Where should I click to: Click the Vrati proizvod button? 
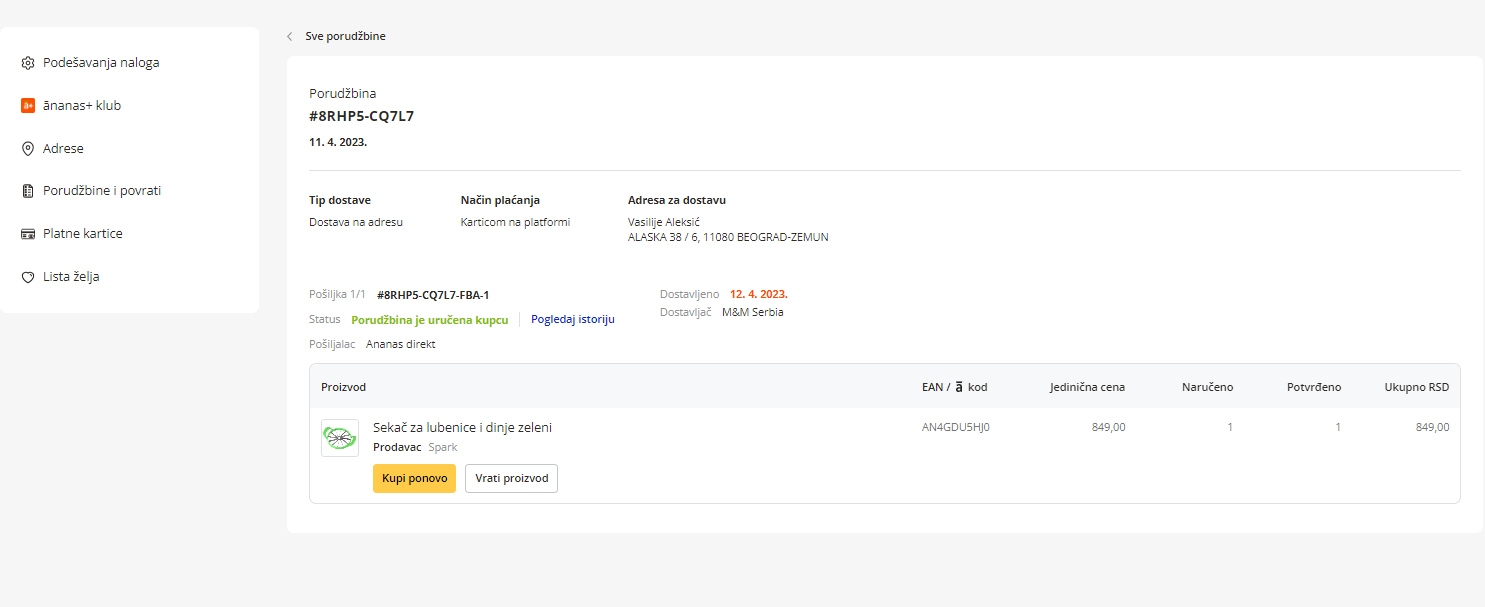[x=511, y=479]
